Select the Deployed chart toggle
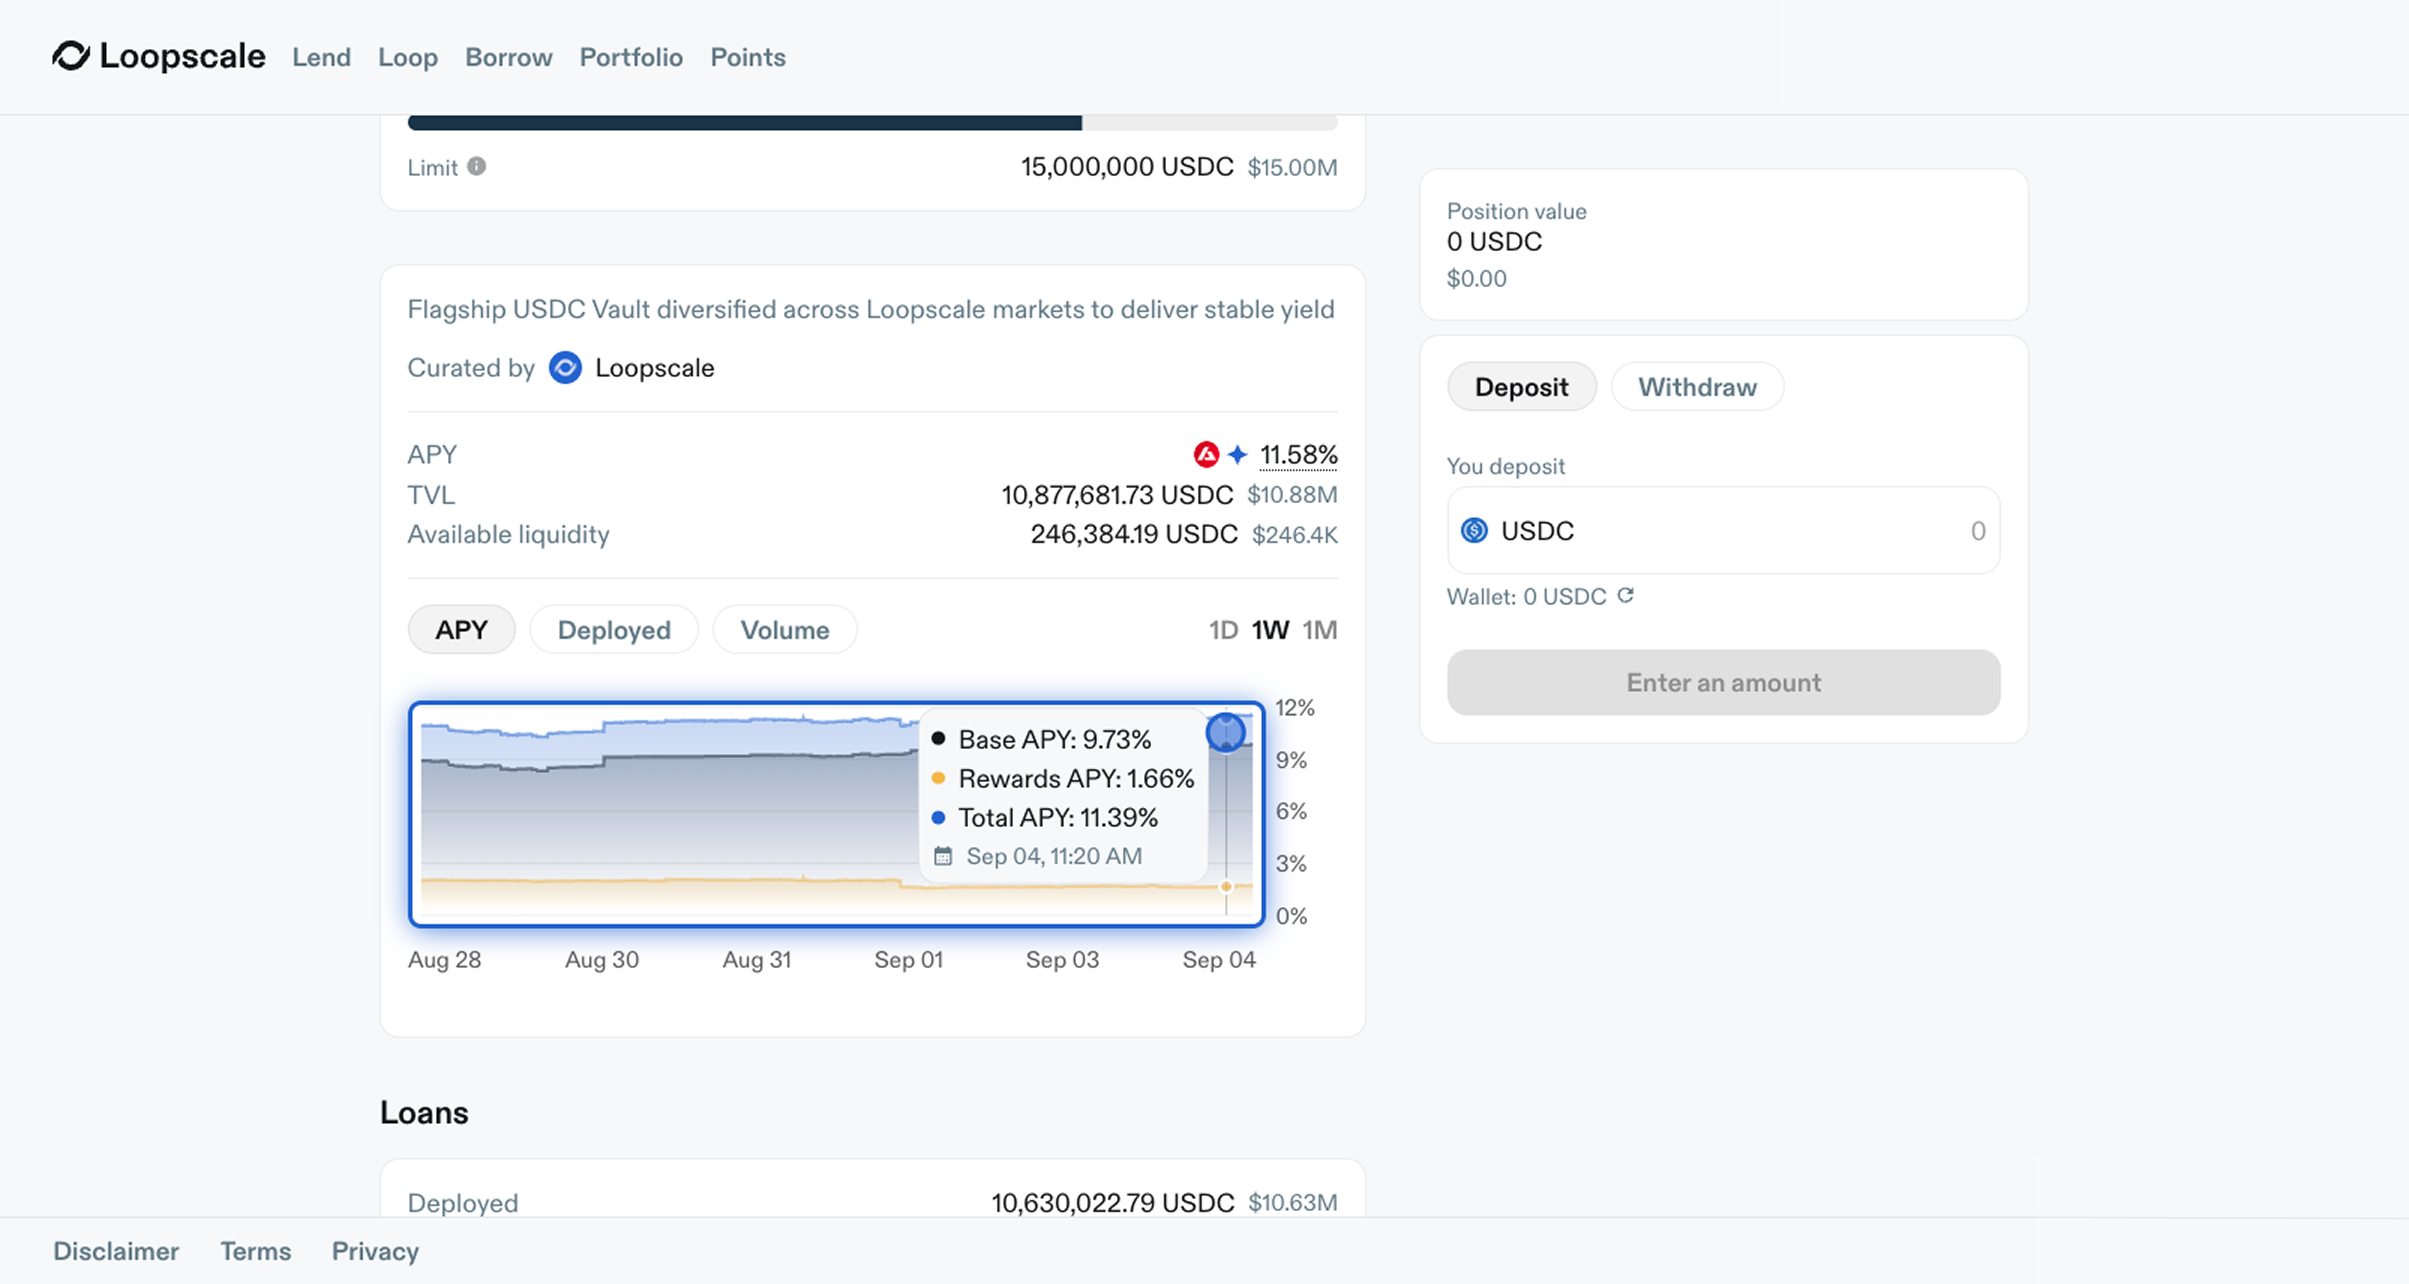This screenshot has height=1284, width=2409. (x=613, y=630)
